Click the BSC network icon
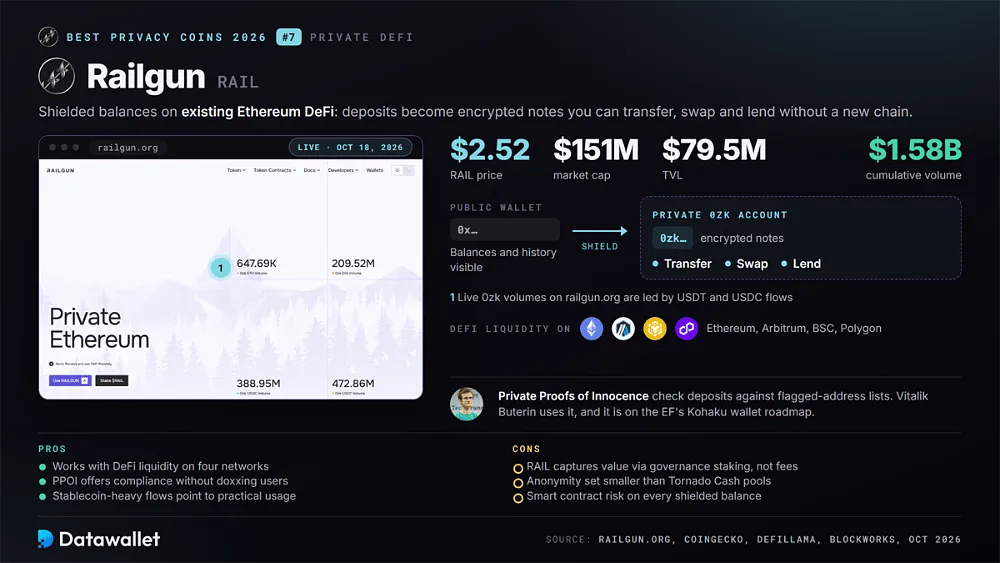Screen dimensions: 1000x563 click(655, 328)
